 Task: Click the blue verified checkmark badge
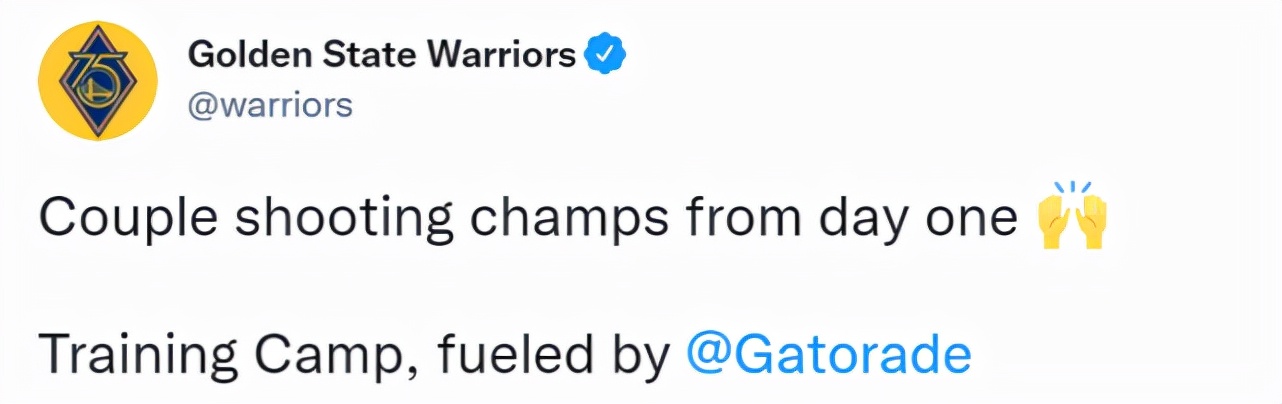[x=605, y=55]
